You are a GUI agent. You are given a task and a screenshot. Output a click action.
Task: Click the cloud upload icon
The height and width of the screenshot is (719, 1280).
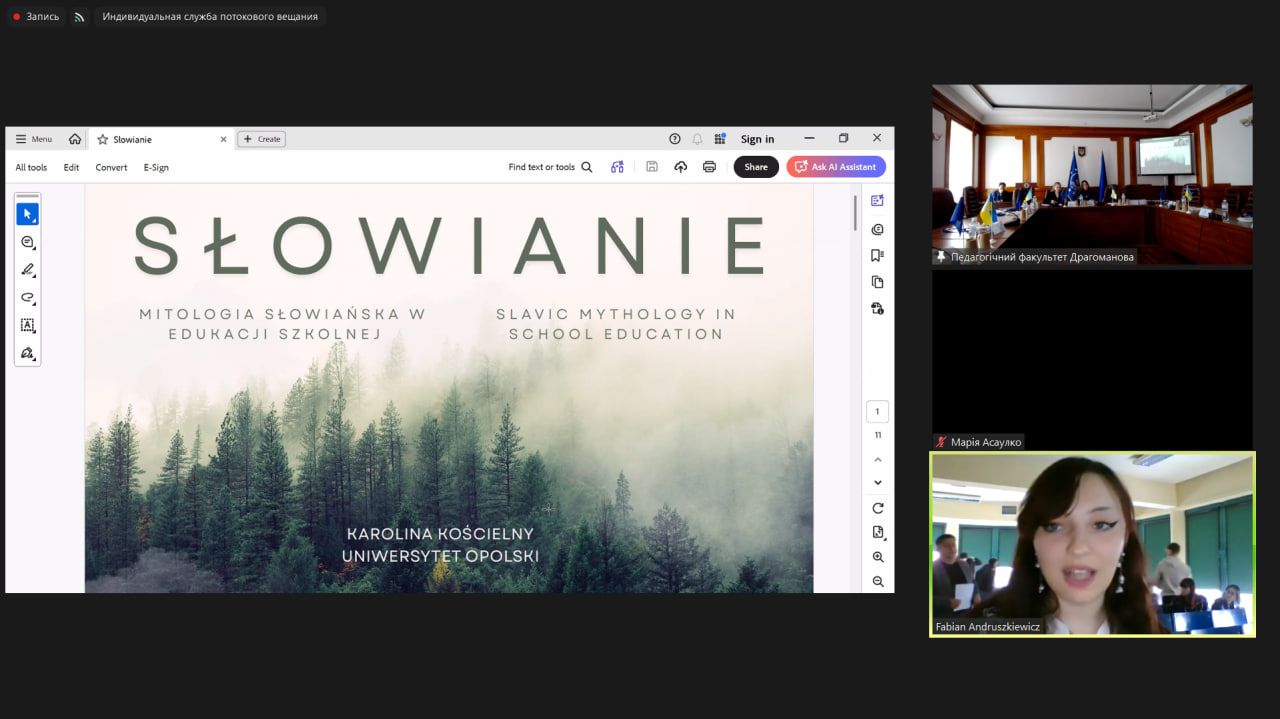pyautogui.click(x=681, y=167)
